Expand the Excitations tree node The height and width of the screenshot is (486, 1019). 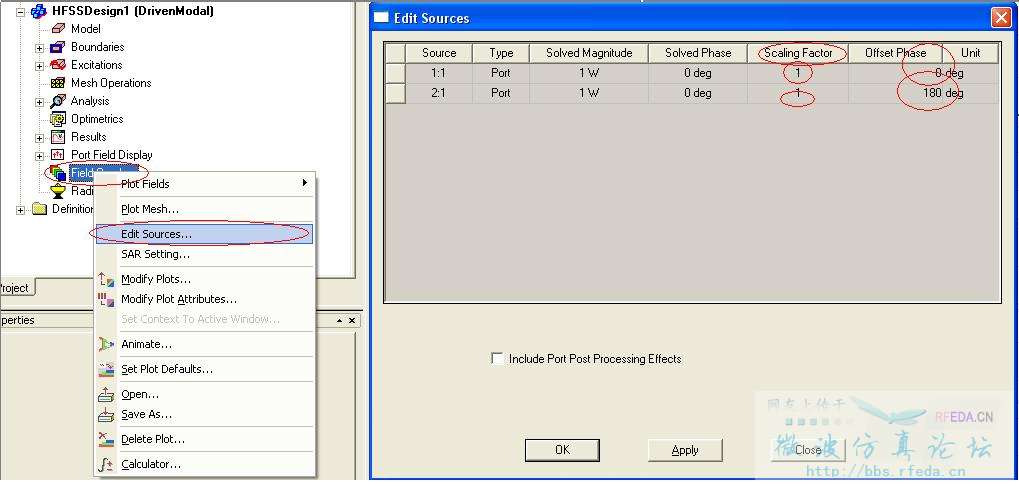[x=40, y=66]
